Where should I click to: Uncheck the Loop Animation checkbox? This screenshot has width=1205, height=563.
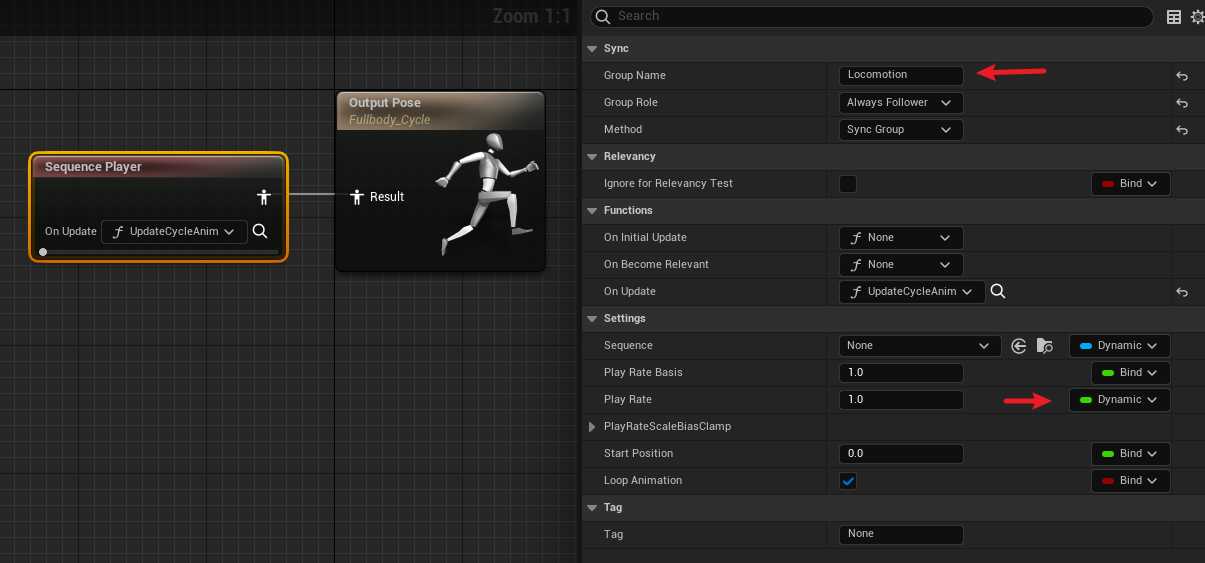click(x=848, y=481)
